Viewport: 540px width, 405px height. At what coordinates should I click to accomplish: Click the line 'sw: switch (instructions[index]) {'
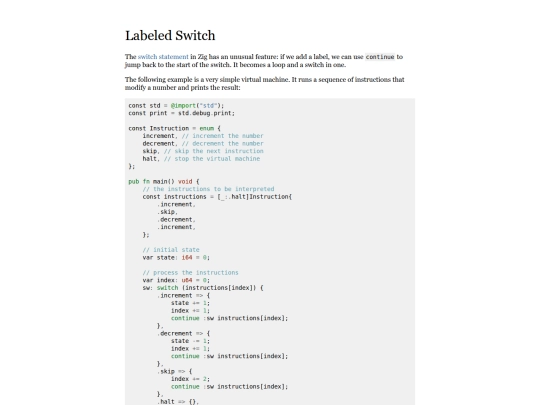203,288
